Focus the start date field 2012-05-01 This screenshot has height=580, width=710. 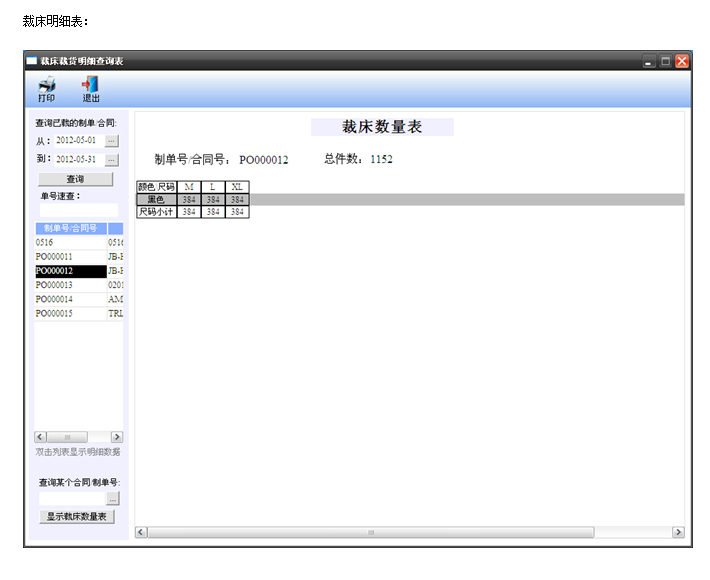[77, 141]
